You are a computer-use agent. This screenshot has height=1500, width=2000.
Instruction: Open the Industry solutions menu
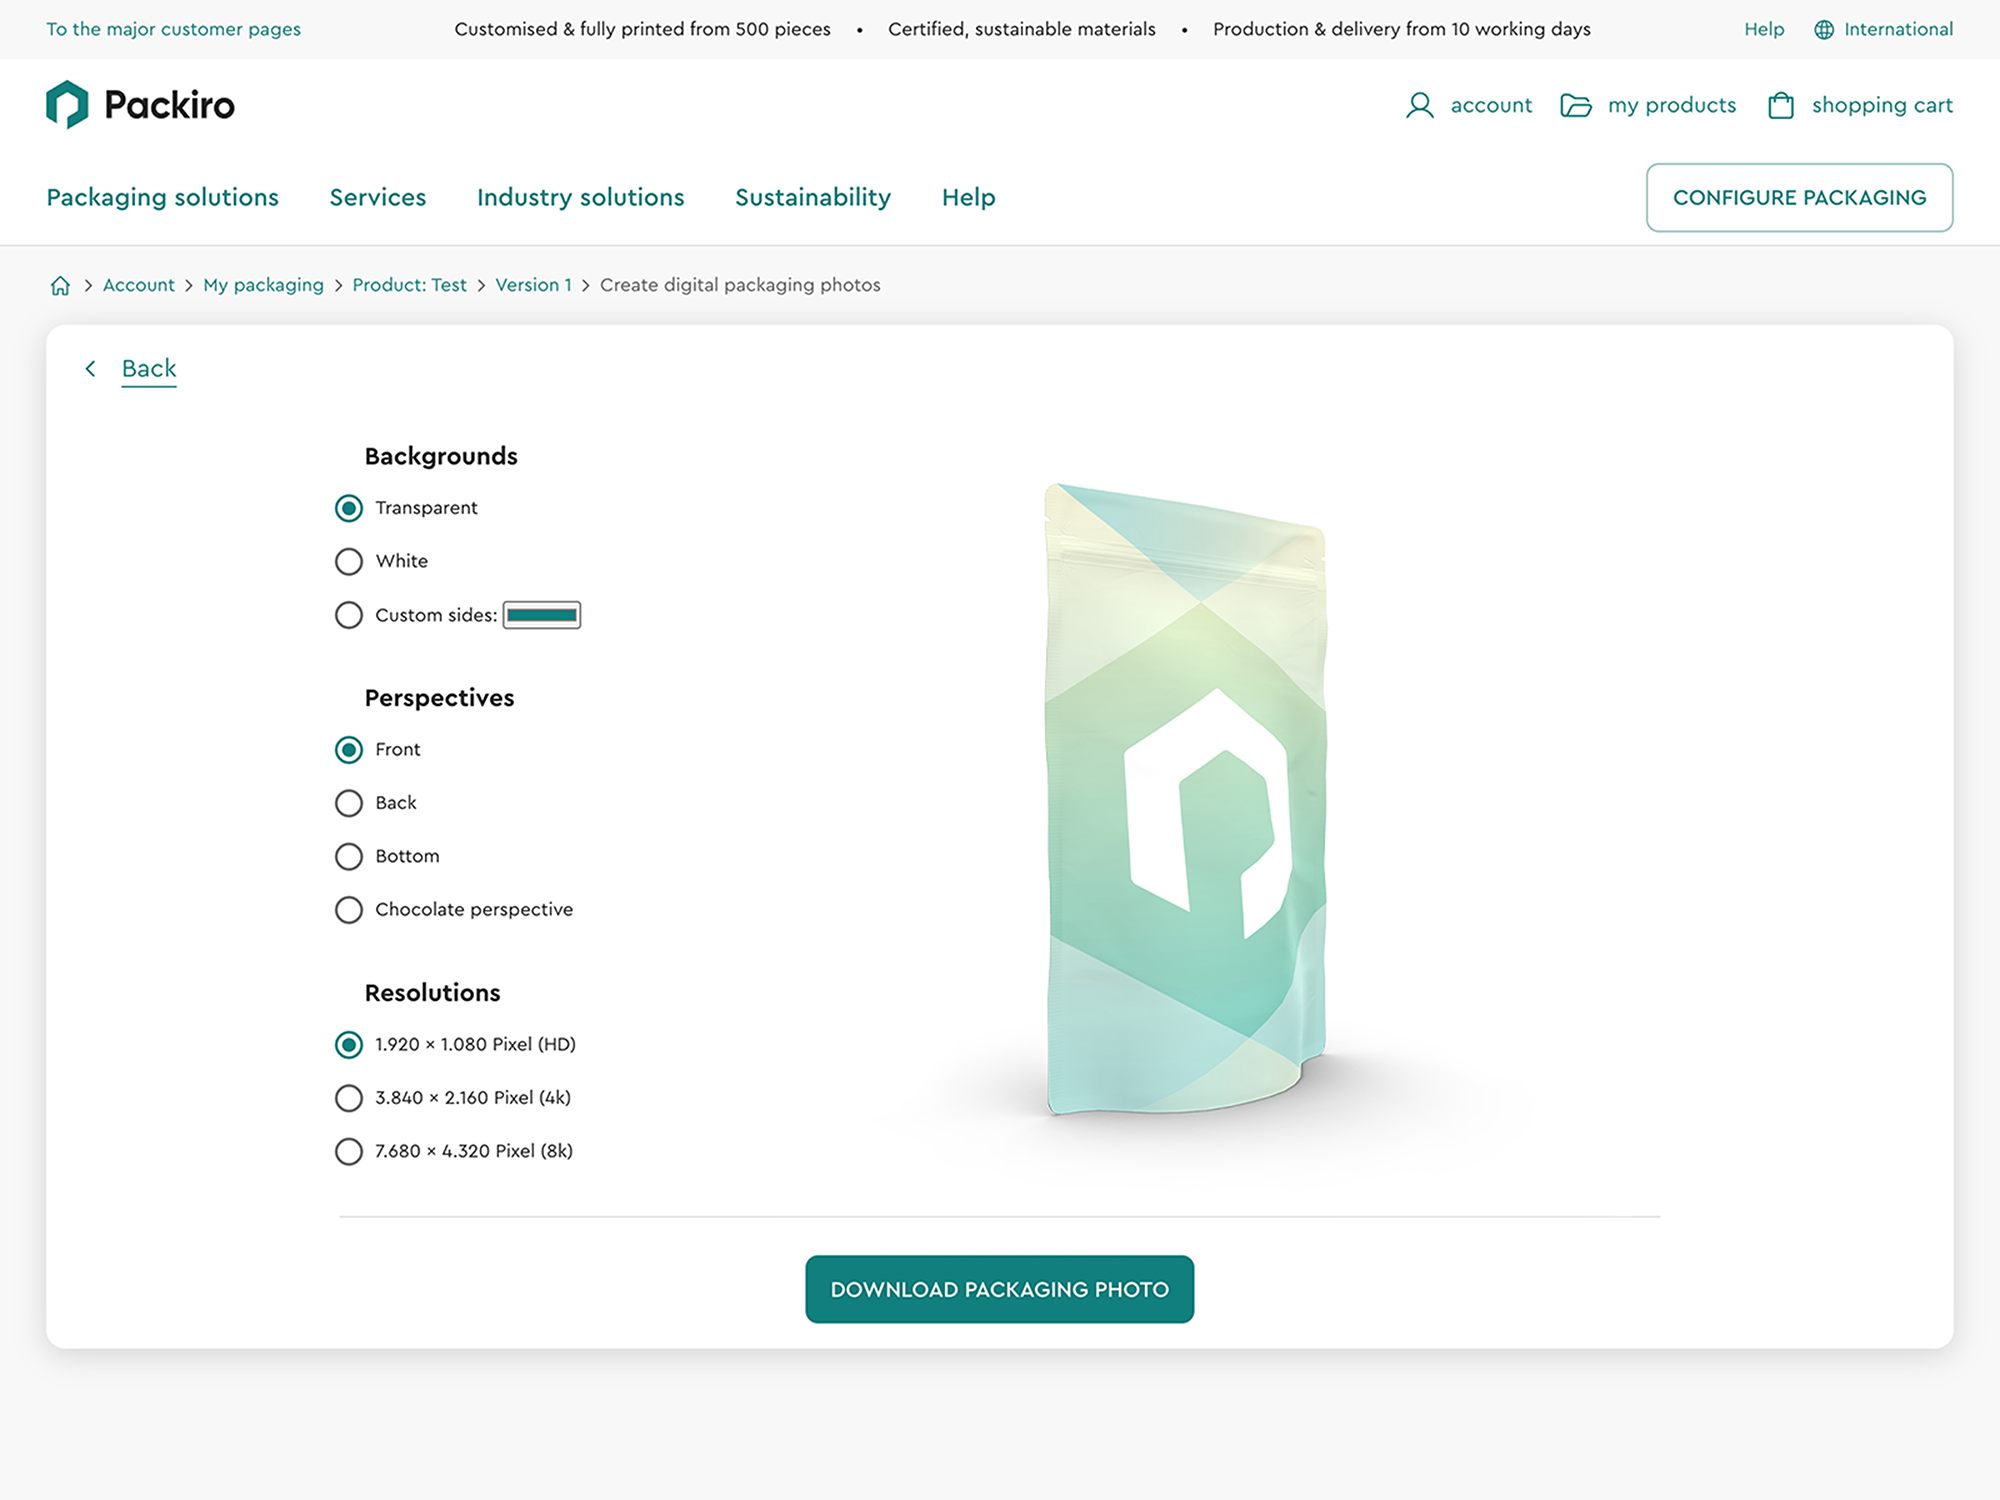click(x=580, y=198)
